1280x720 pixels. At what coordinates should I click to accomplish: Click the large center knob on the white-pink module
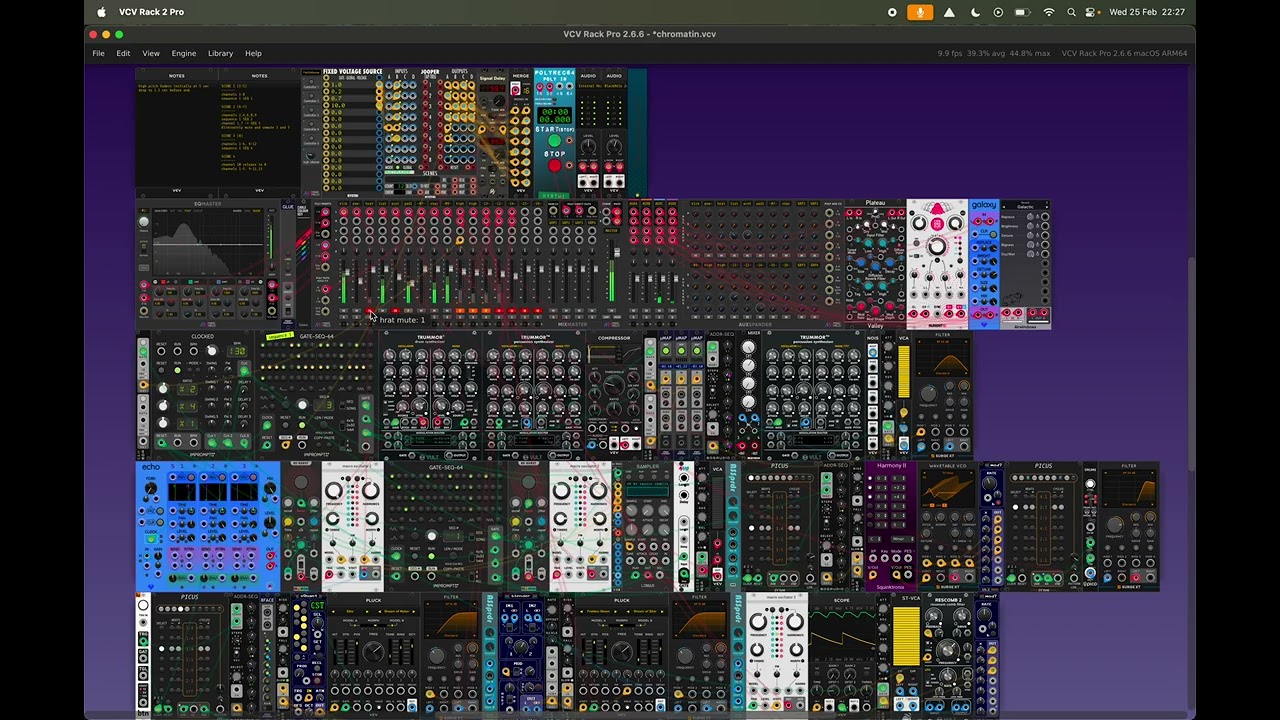937,247
